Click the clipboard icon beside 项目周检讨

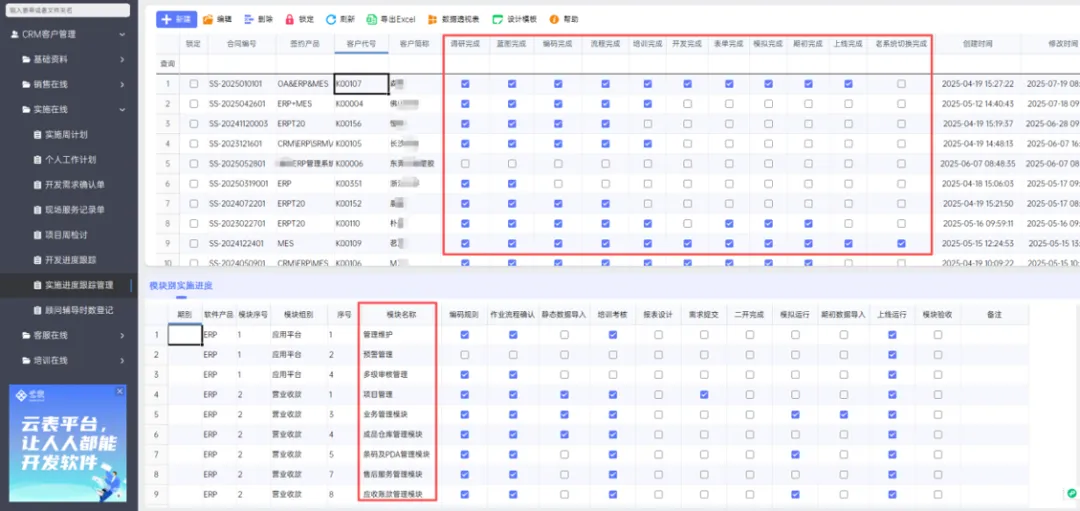38,235
